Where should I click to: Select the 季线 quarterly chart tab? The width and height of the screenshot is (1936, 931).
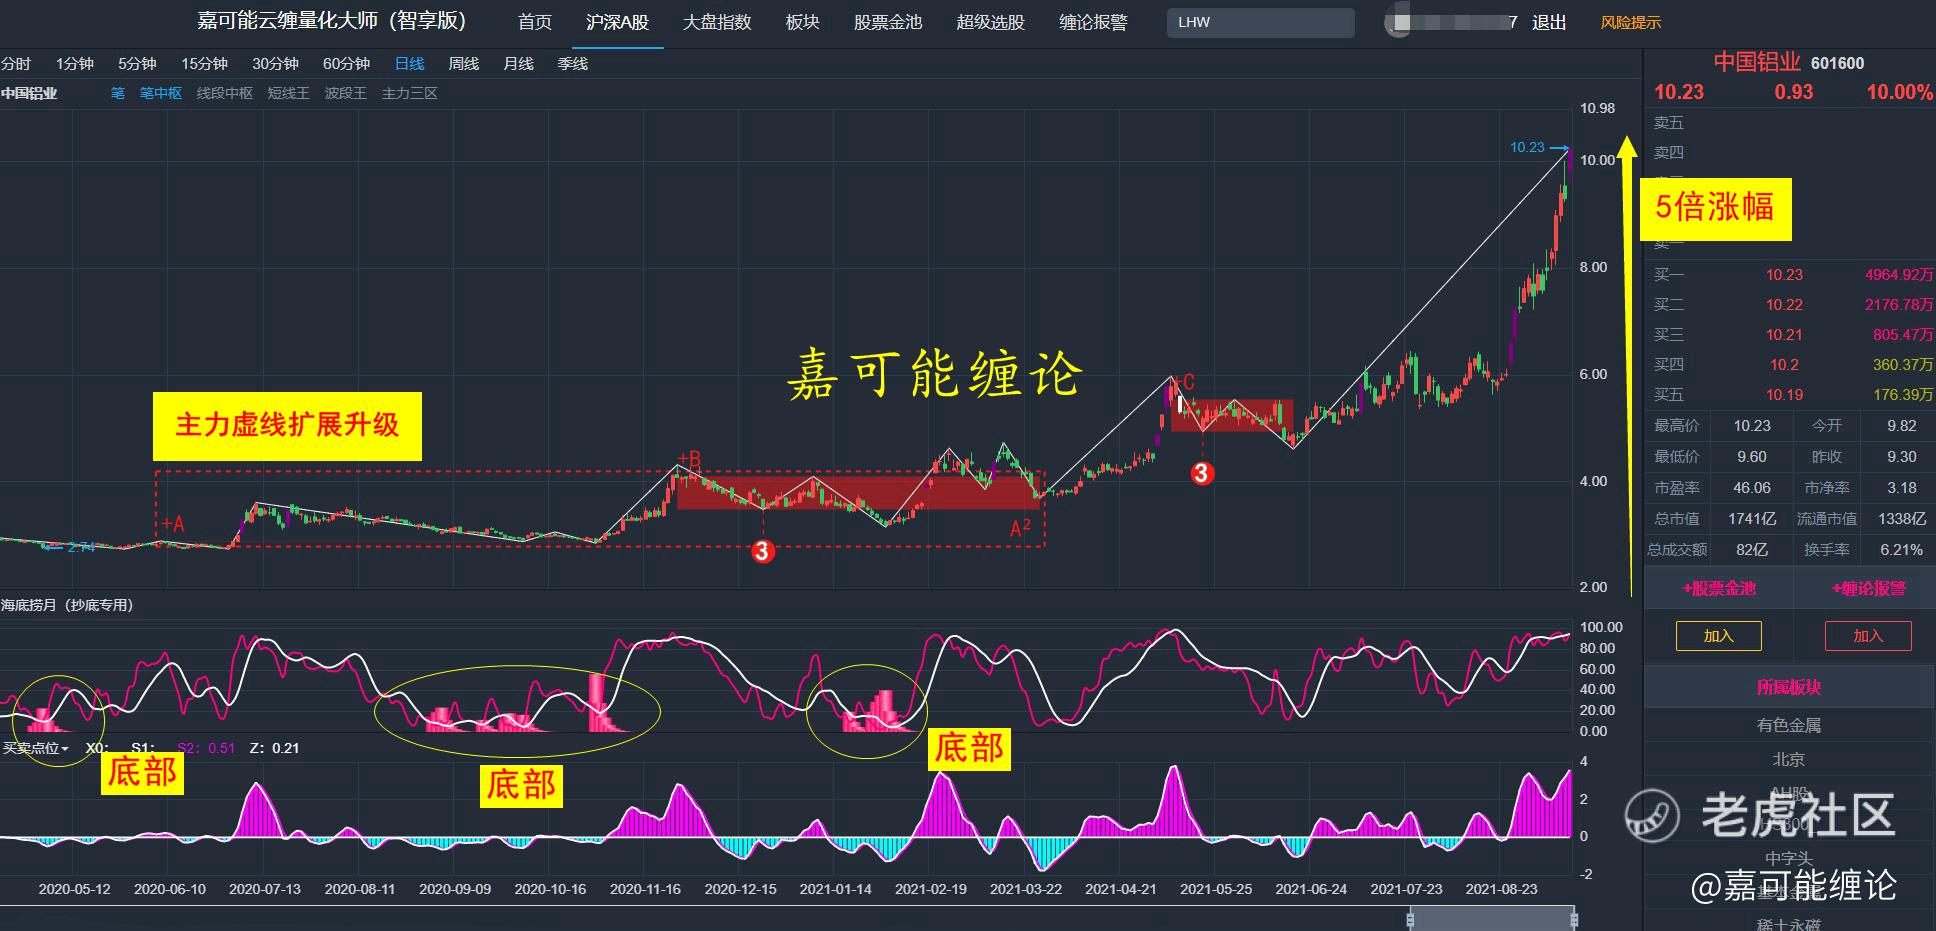pos(572,64)
